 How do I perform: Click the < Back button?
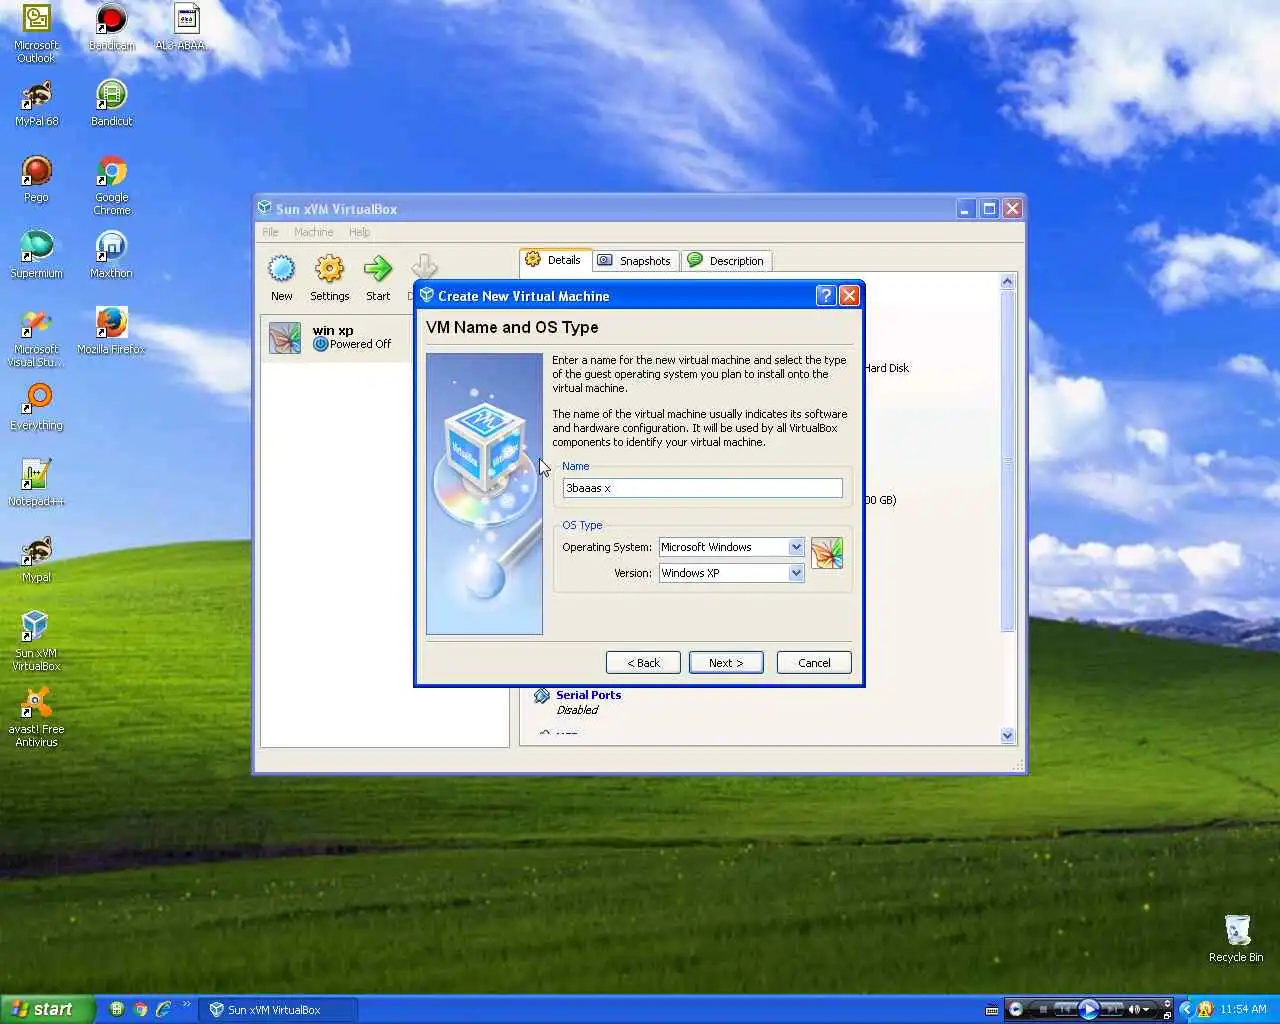(x=643, y=663)
